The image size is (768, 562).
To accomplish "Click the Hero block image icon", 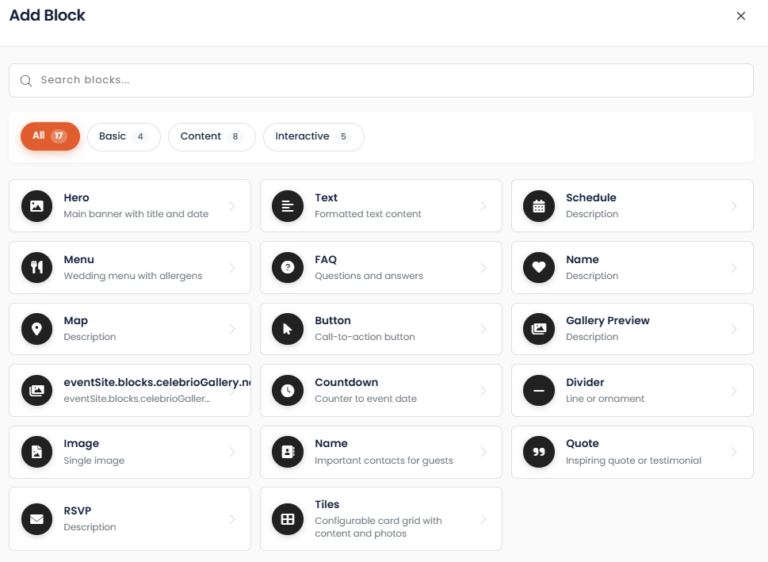I will point(37,206).
